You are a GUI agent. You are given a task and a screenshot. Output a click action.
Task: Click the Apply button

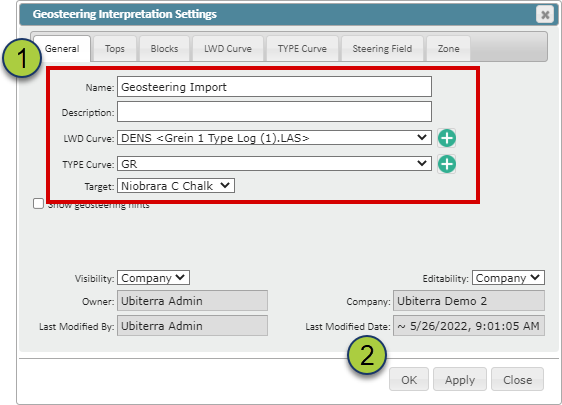(460, 379)
